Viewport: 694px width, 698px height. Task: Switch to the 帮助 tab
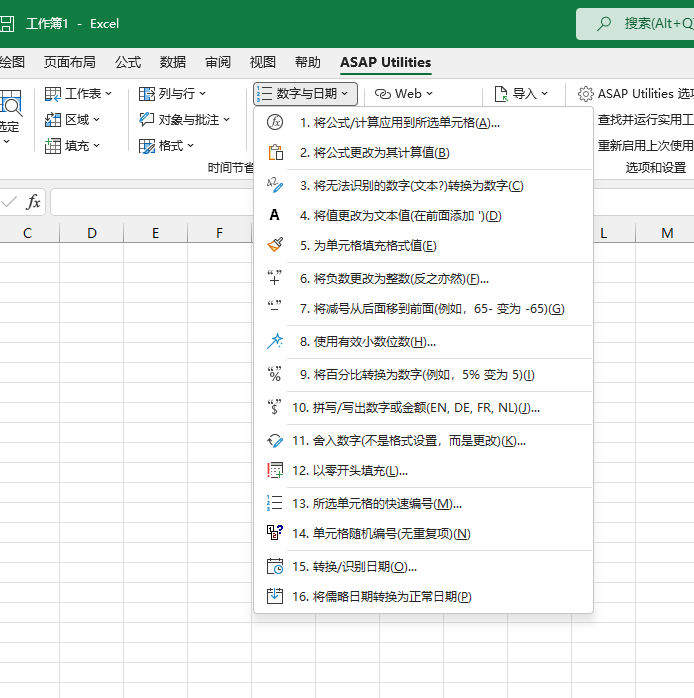(308, 62)
